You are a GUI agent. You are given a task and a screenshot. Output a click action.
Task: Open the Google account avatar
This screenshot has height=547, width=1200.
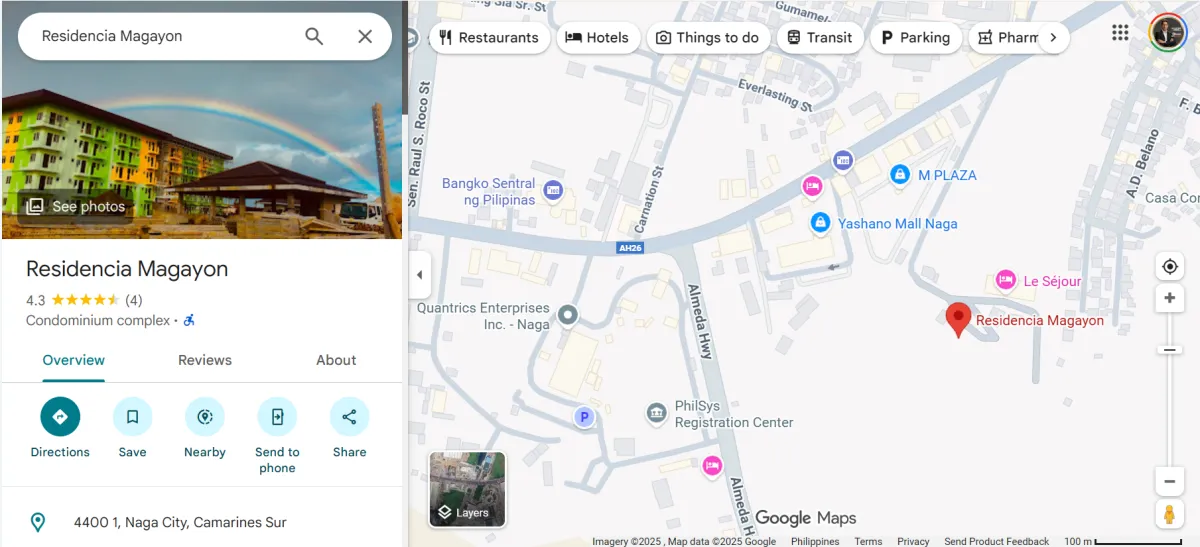click(1167, 33)
